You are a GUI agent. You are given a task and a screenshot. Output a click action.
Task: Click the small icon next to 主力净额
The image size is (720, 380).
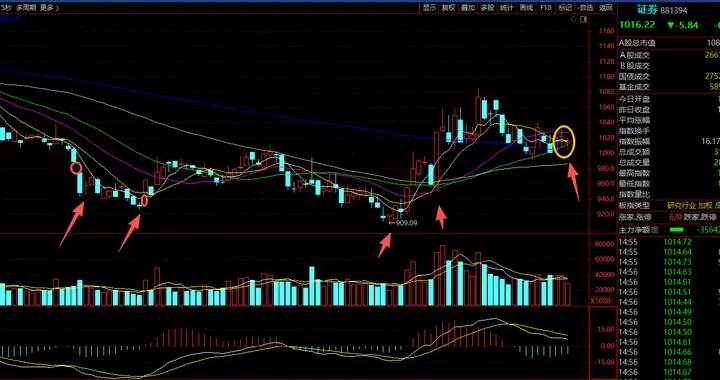pos(655,229)
